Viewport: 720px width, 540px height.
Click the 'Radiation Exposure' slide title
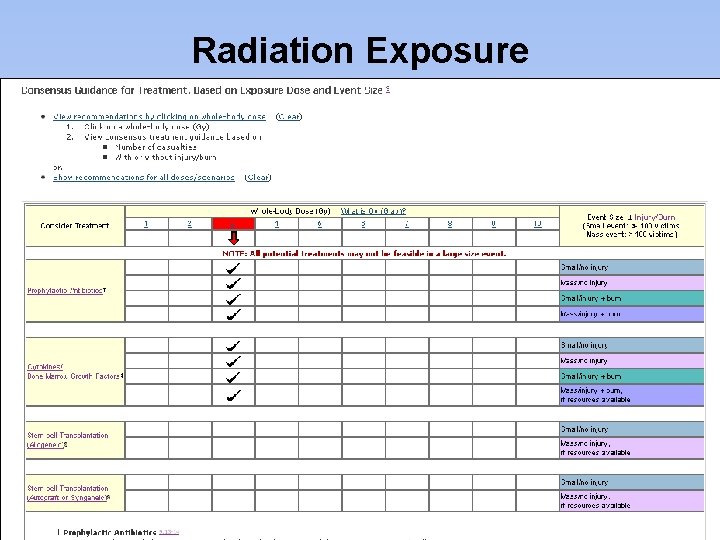pyautogui.click(x=360, y=50)
